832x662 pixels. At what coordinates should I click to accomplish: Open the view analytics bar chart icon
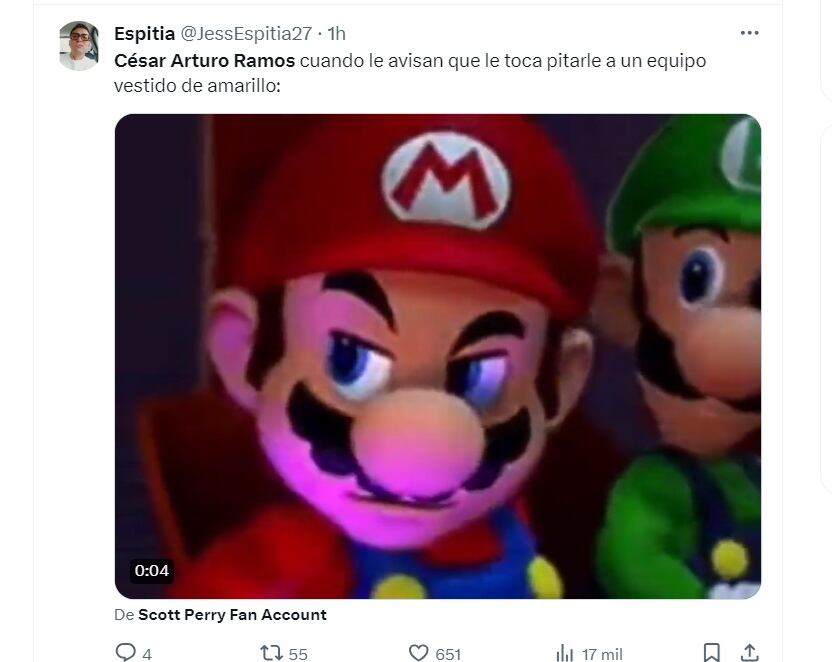pos(565,653)
